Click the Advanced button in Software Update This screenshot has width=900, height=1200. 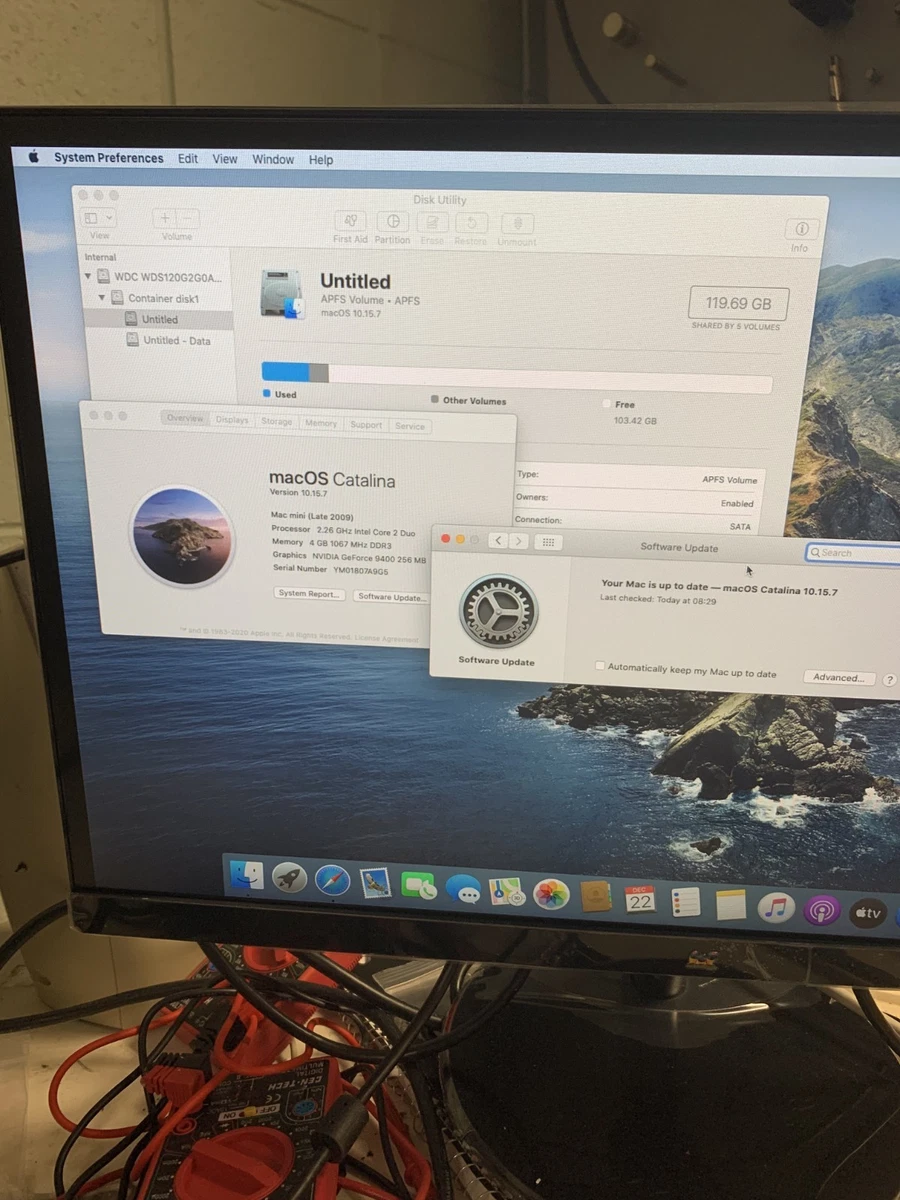pyautogui.click(x=839, y=677)
